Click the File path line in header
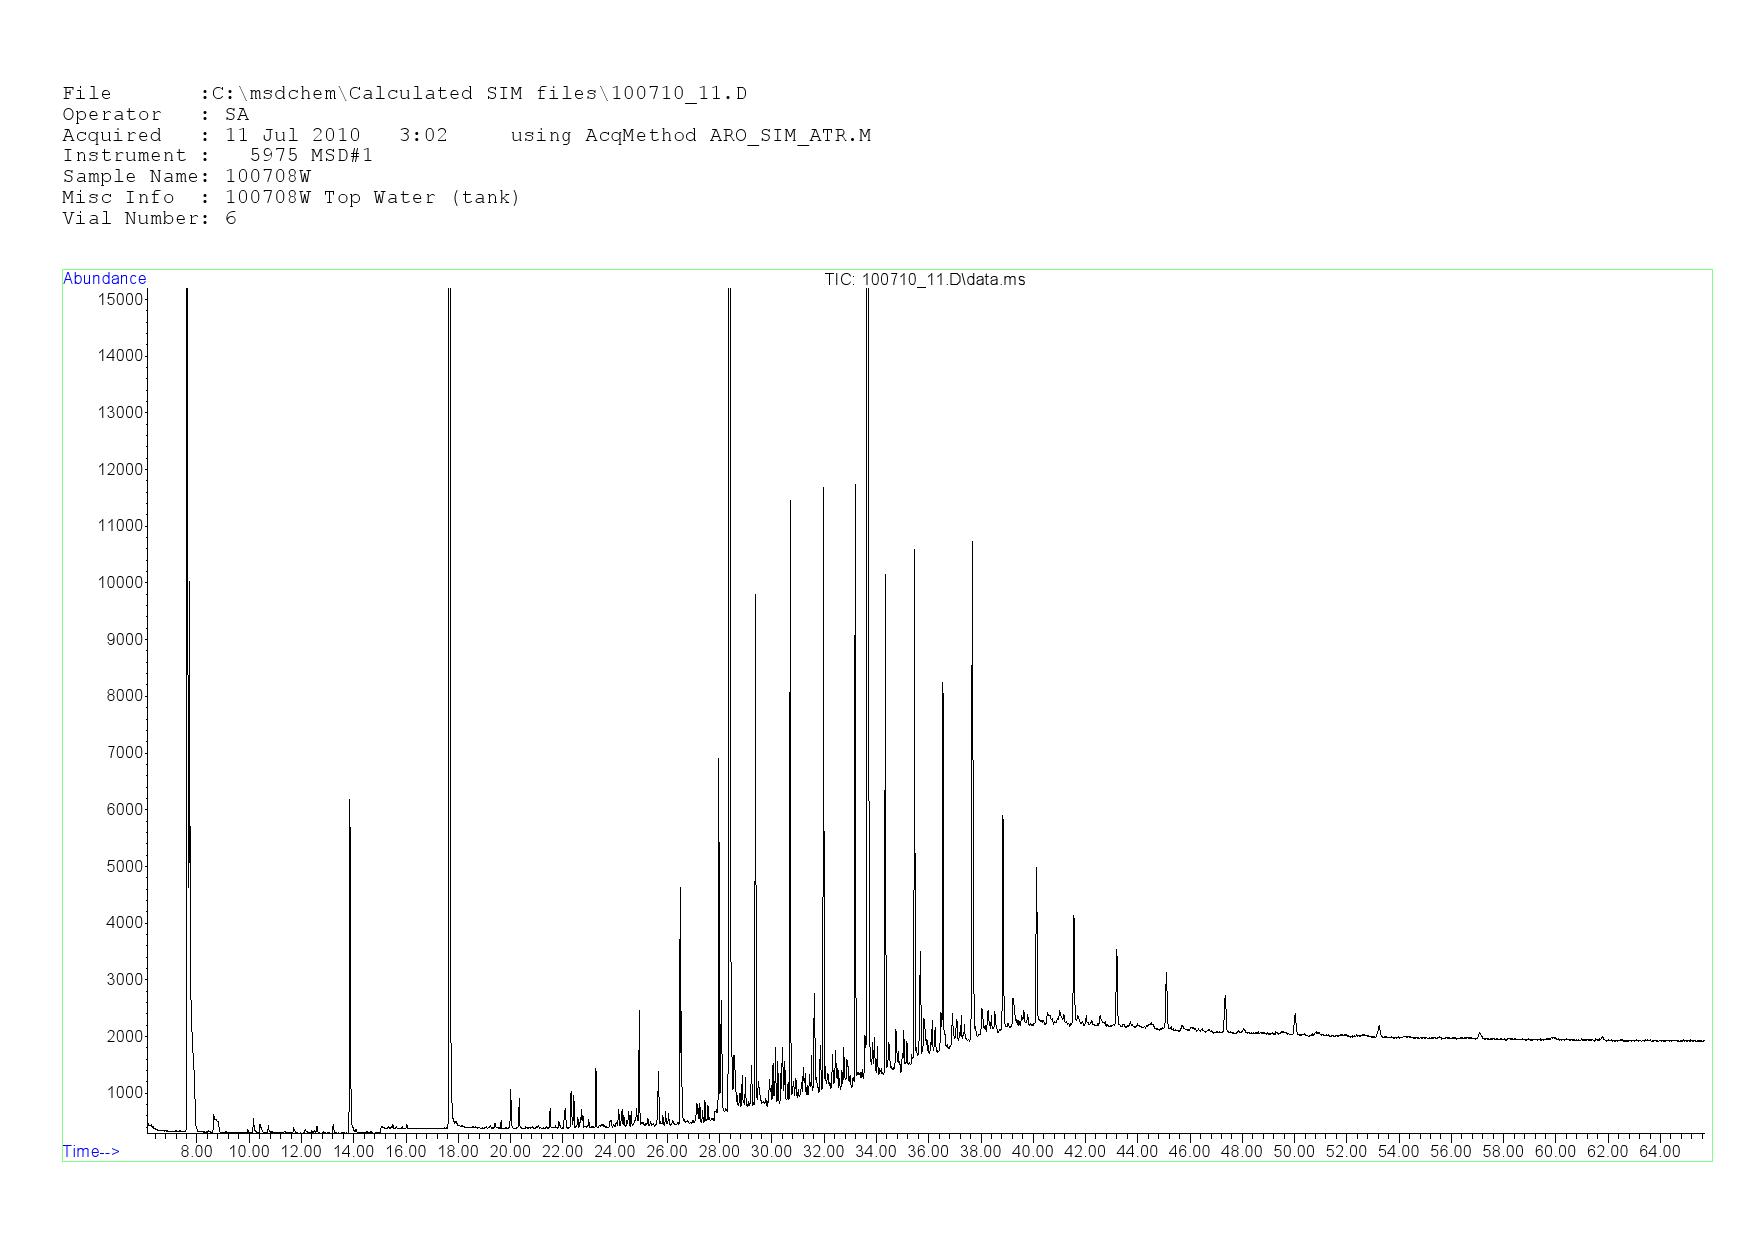The image size is (1754, 1240). coord(404,94)
